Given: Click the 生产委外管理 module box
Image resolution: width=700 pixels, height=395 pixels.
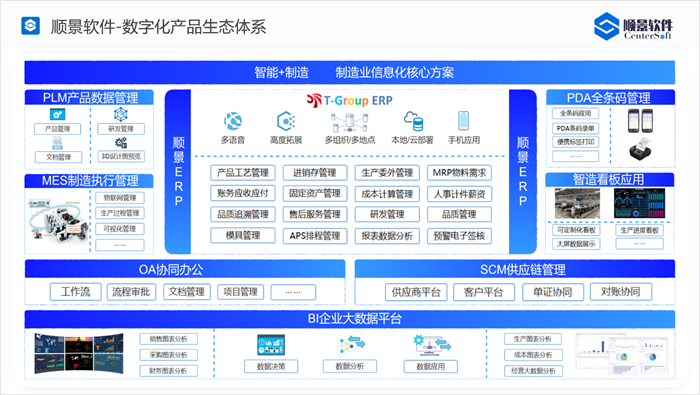Looking at the screenshot, I should [x=387, y=173].
